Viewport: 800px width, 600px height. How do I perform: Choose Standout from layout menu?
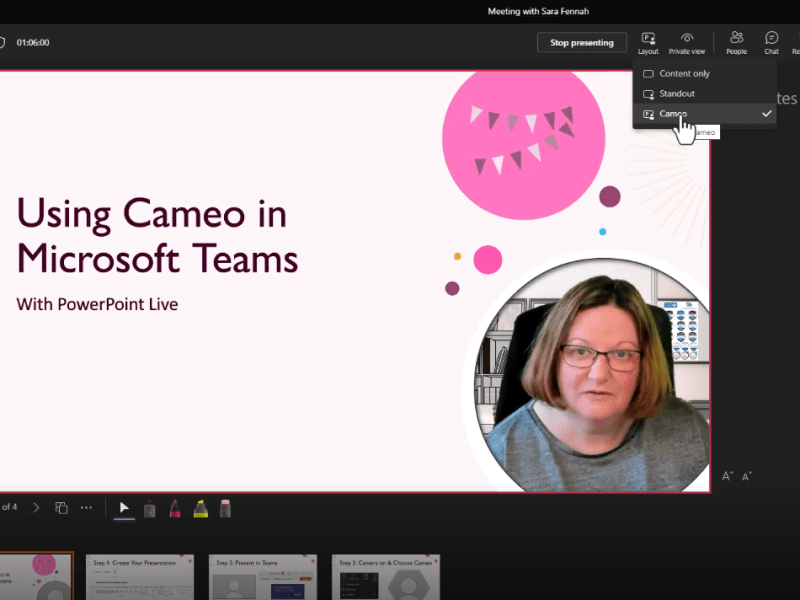(x=680, y=93)
